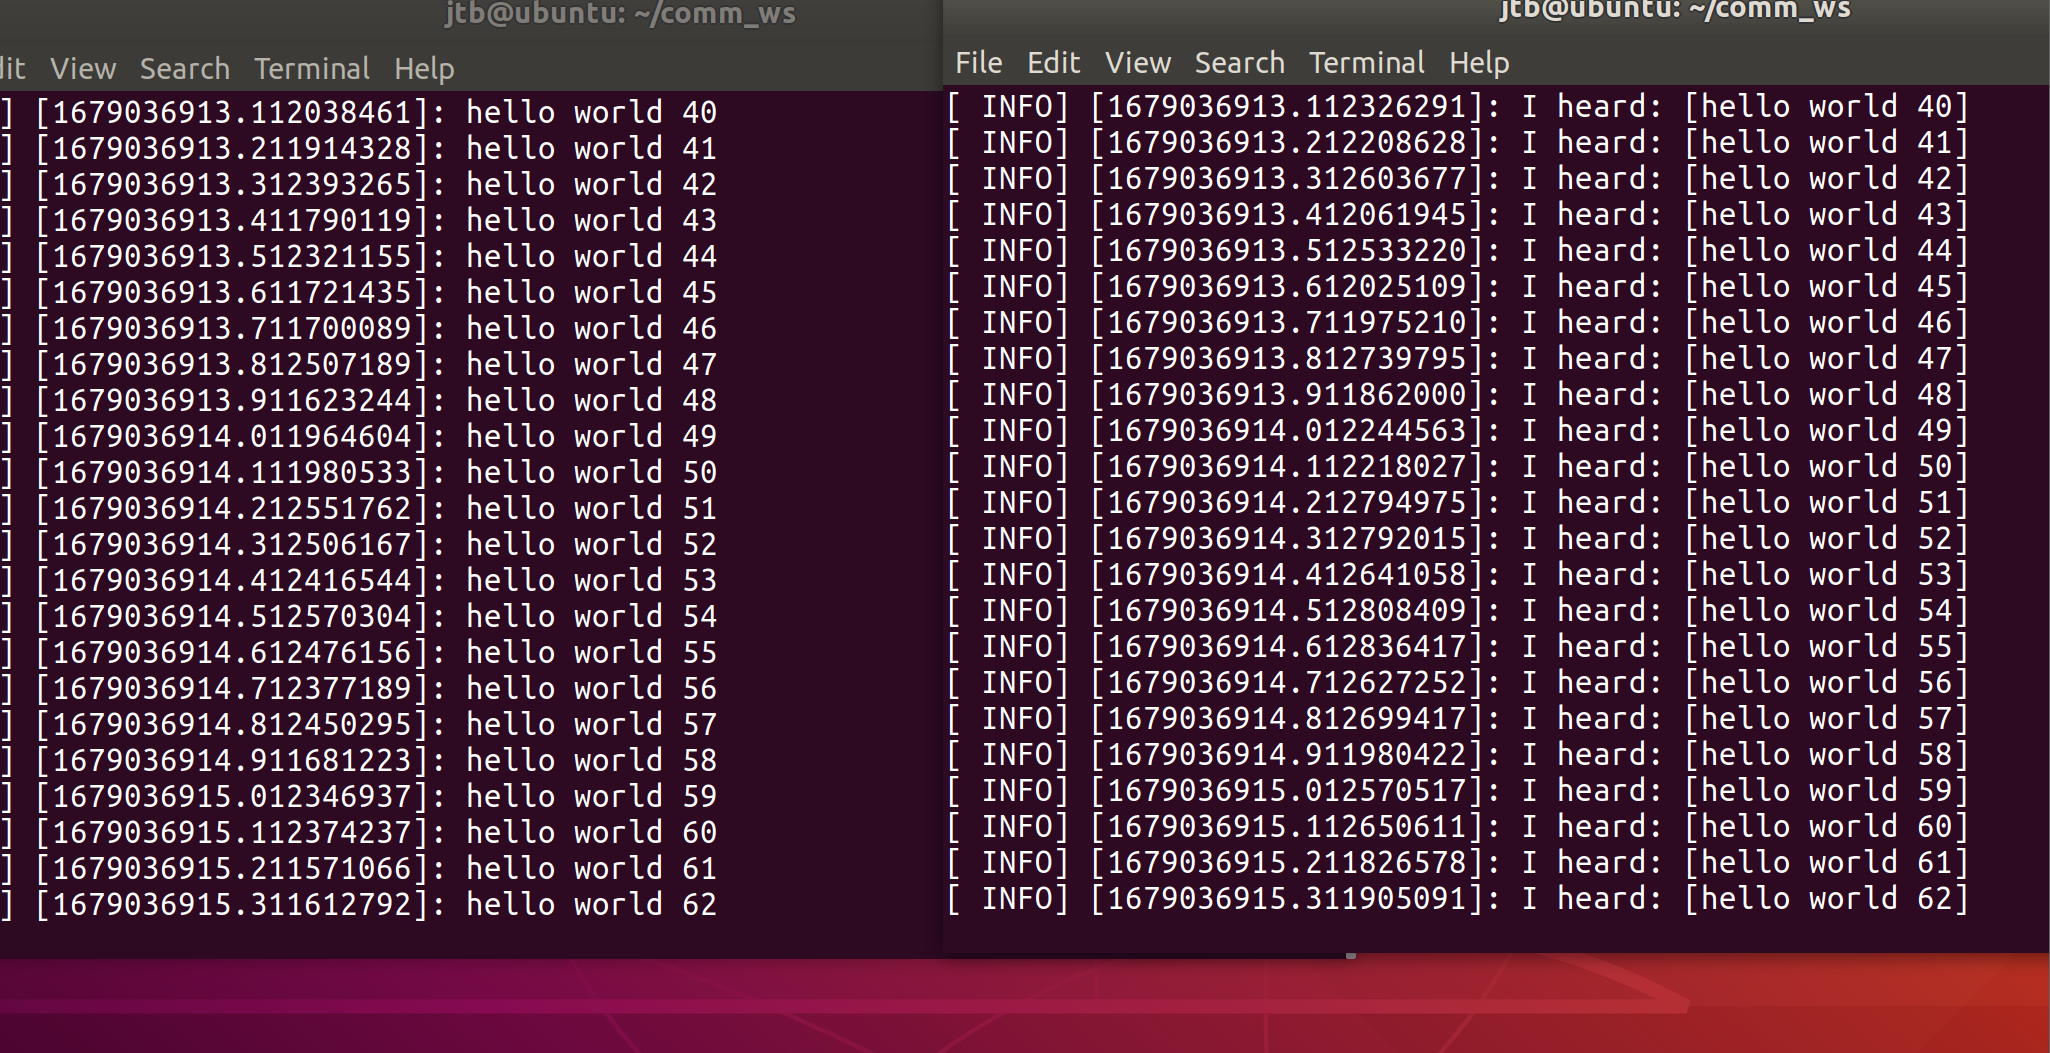Open Help menu in left terminal

[x=424, y=69]
